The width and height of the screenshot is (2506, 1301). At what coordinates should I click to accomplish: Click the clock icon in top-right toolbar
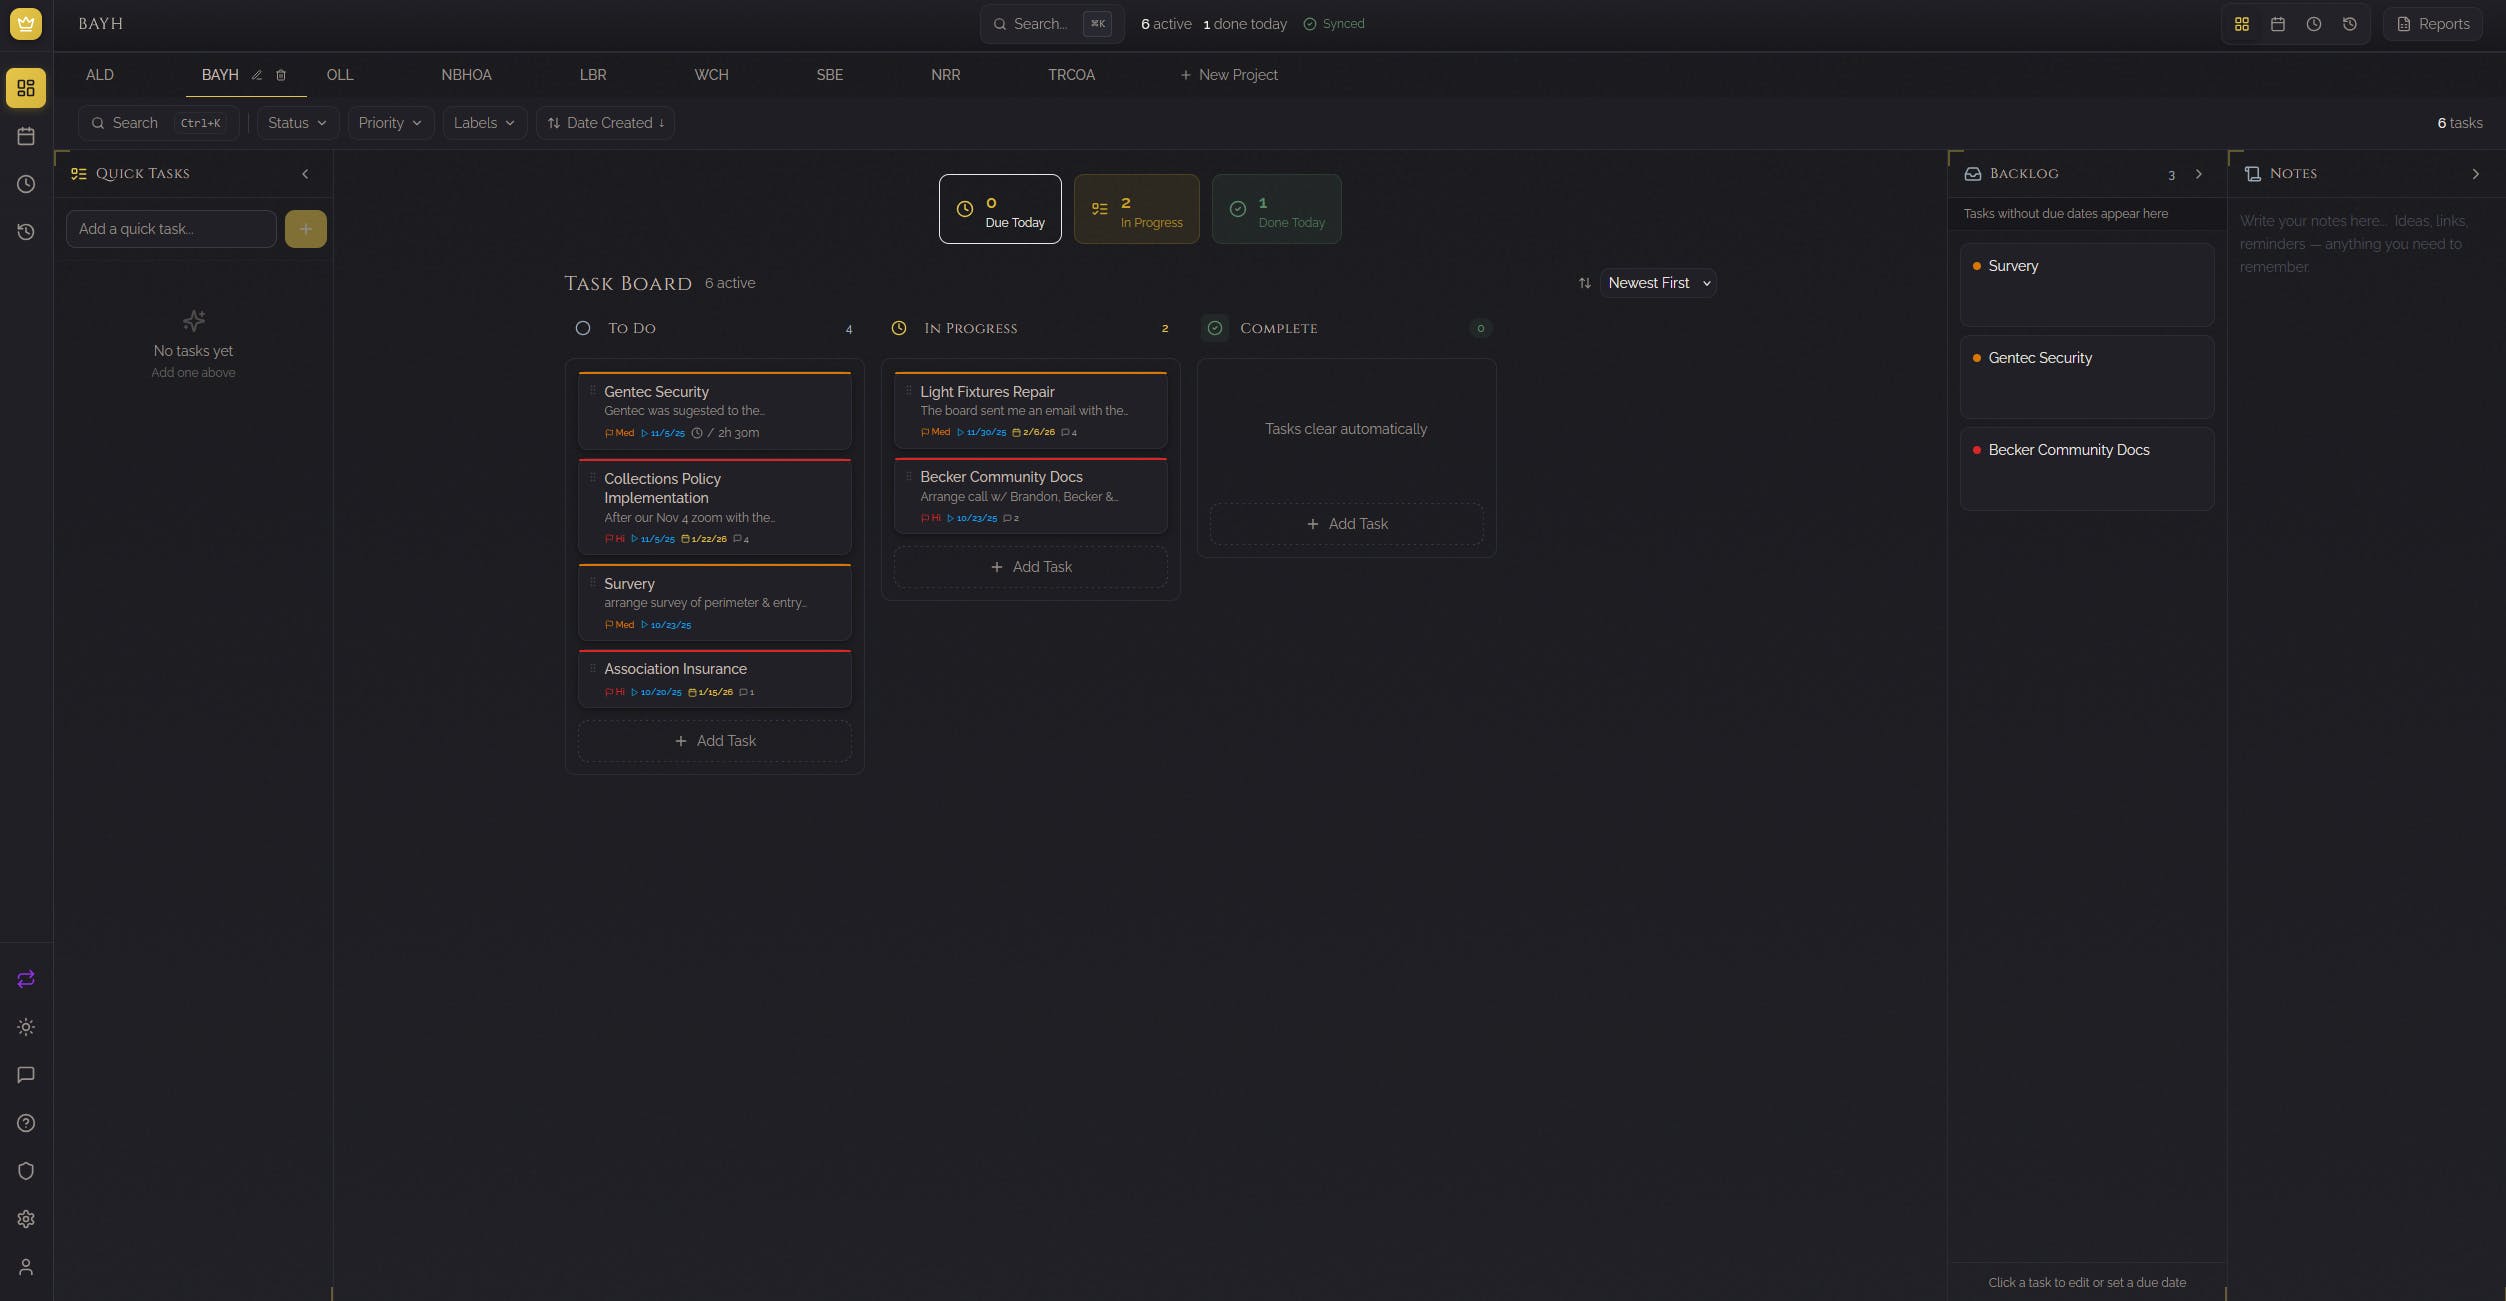tap(2313, 24)
